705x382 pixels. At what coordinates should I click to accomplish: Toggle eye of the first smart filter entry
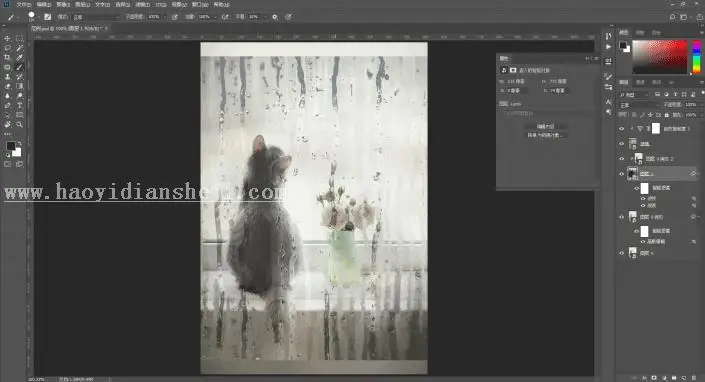pyautogui.click(x=643, y=198)
